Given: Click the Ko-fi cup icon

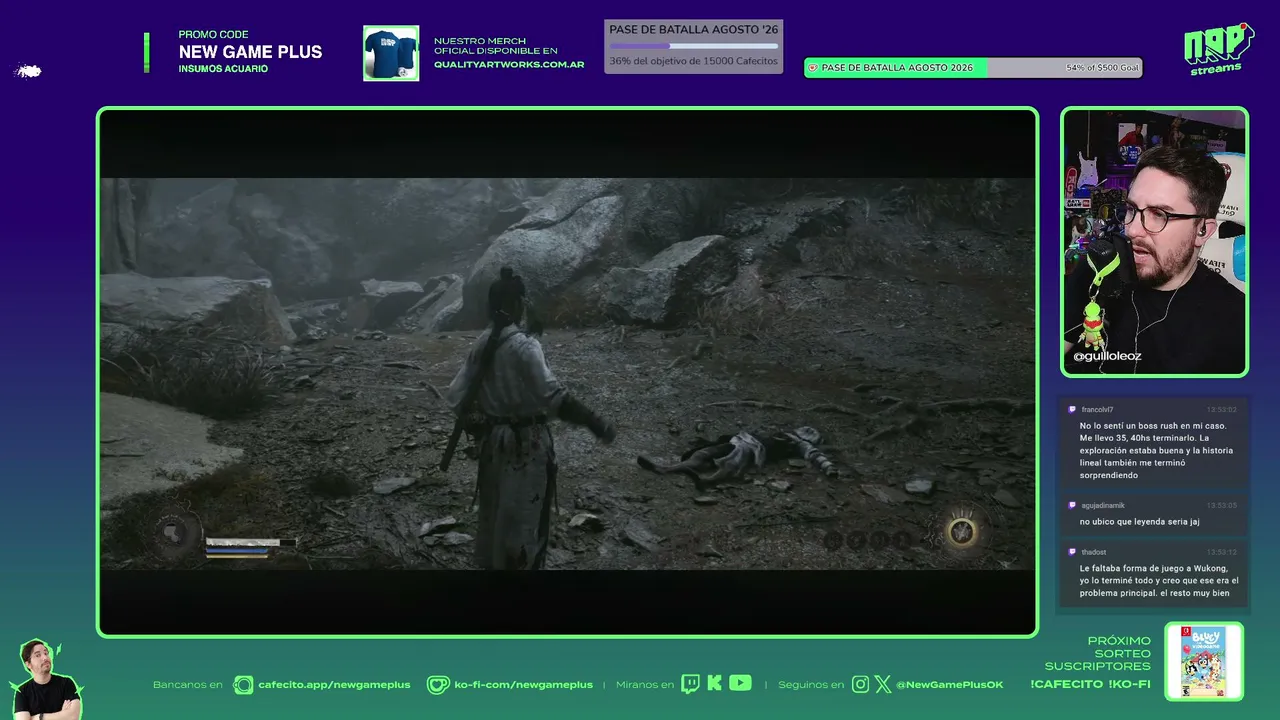Looking at the screenshot, I should pyautogui.click(x=438, y=685).
